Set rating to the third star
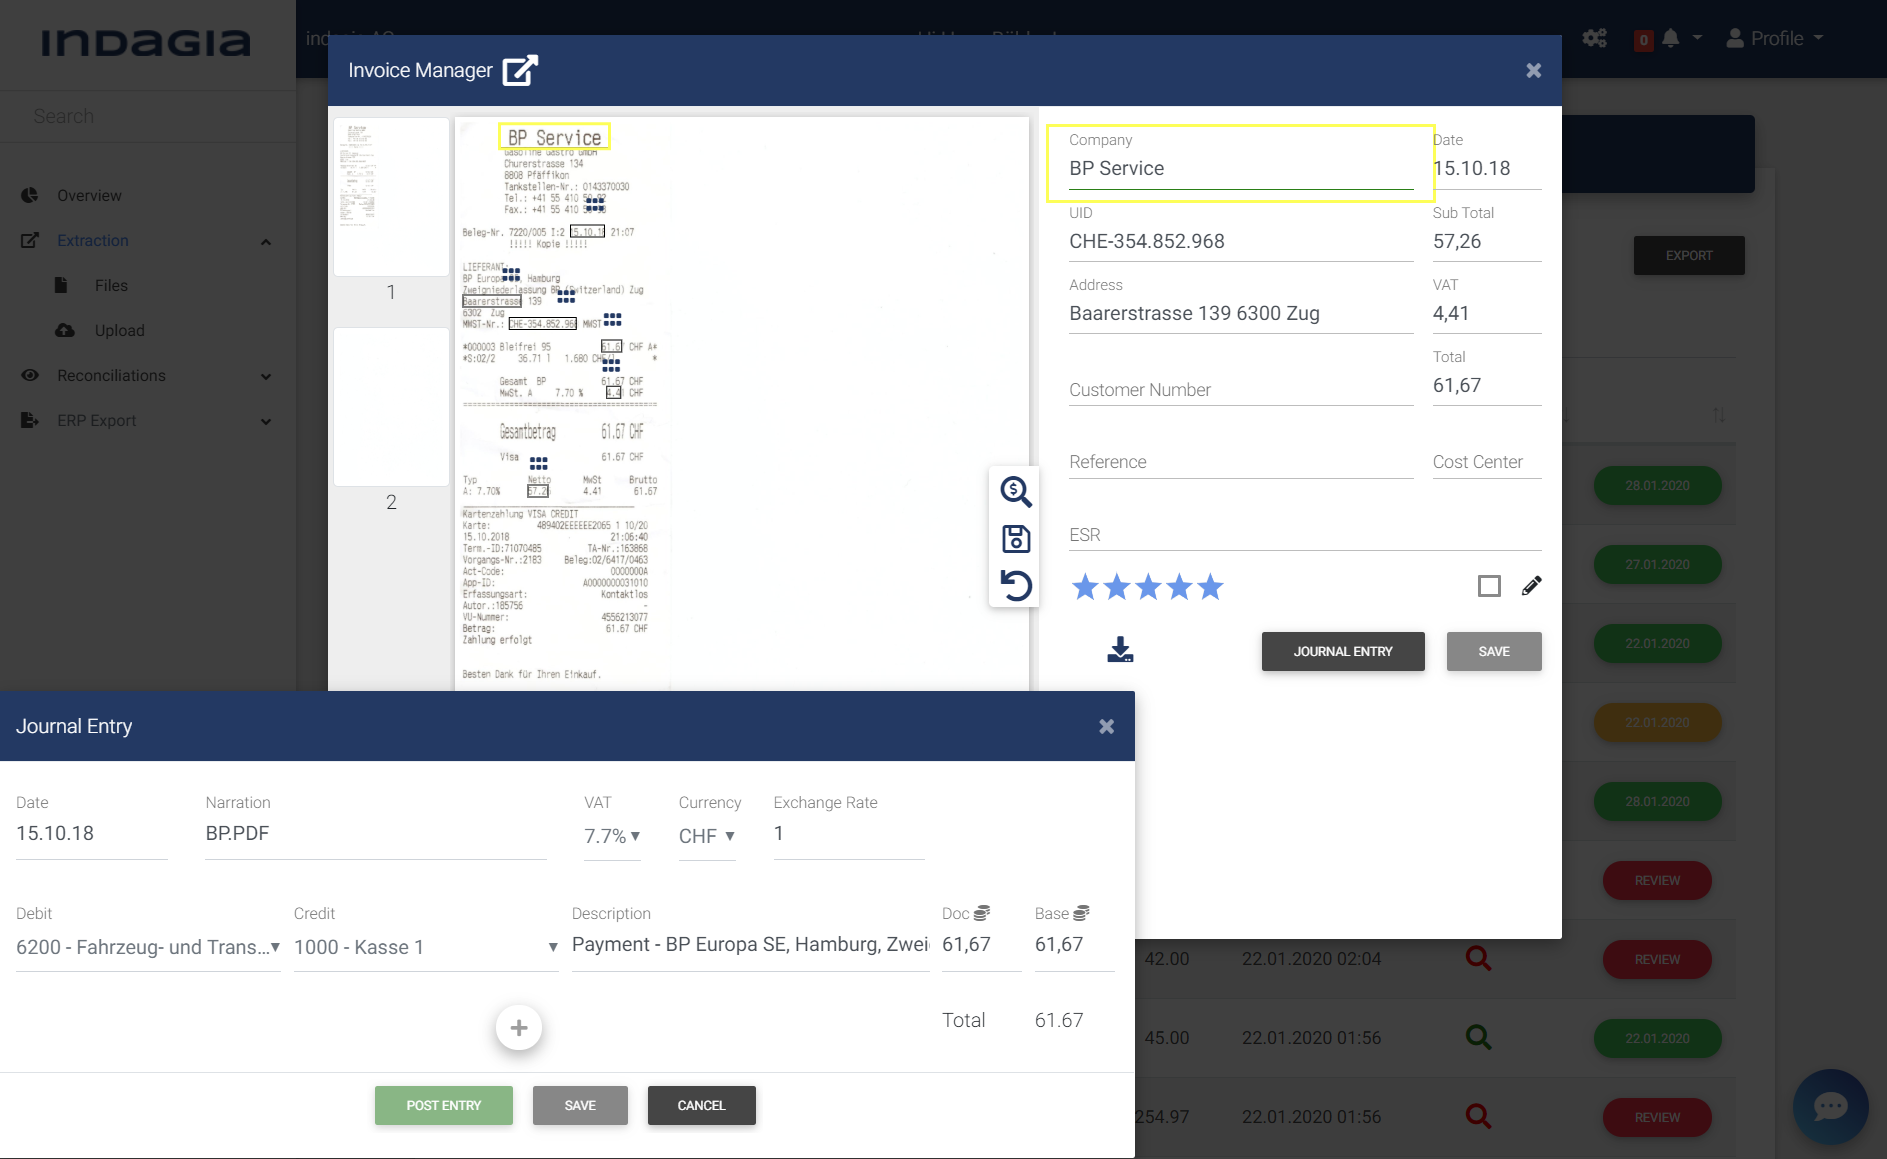This screenshot has height=1159, width=1887. [1148, 587]
